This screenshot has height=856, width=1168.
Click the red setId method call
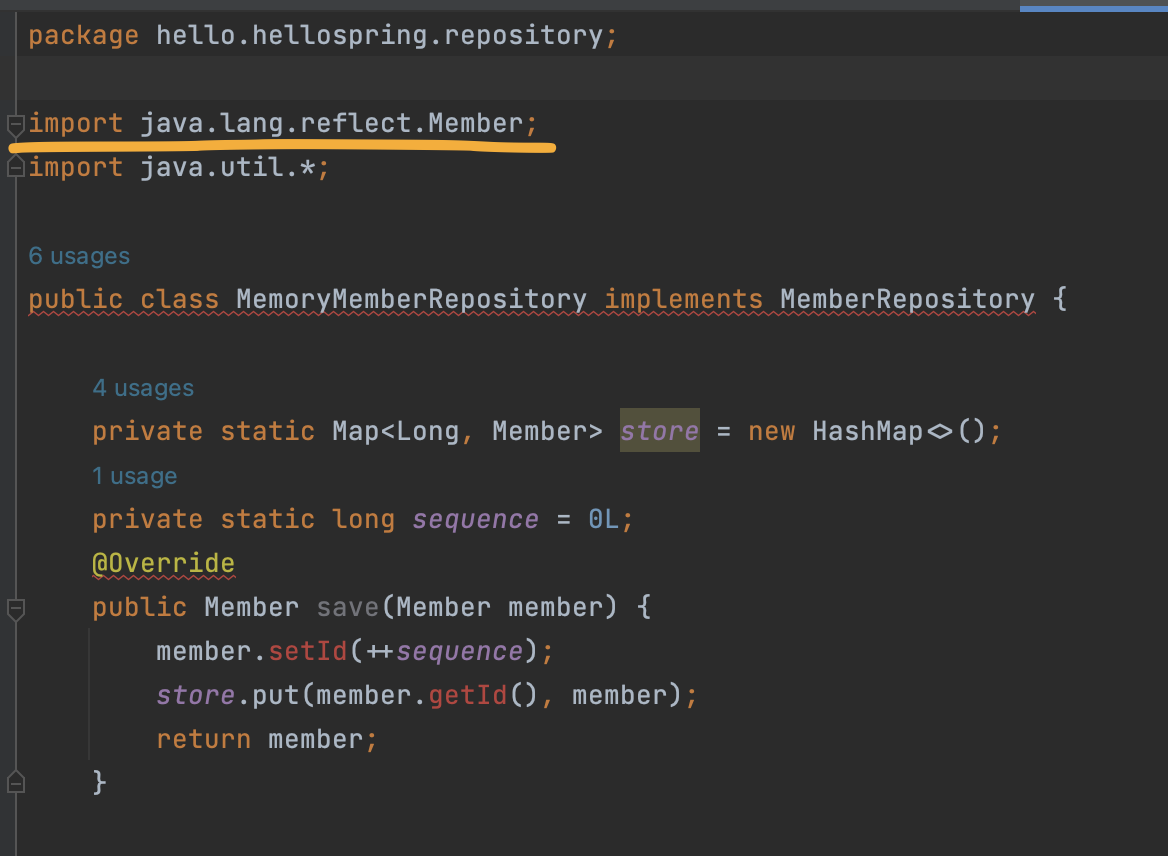point(307,651)
